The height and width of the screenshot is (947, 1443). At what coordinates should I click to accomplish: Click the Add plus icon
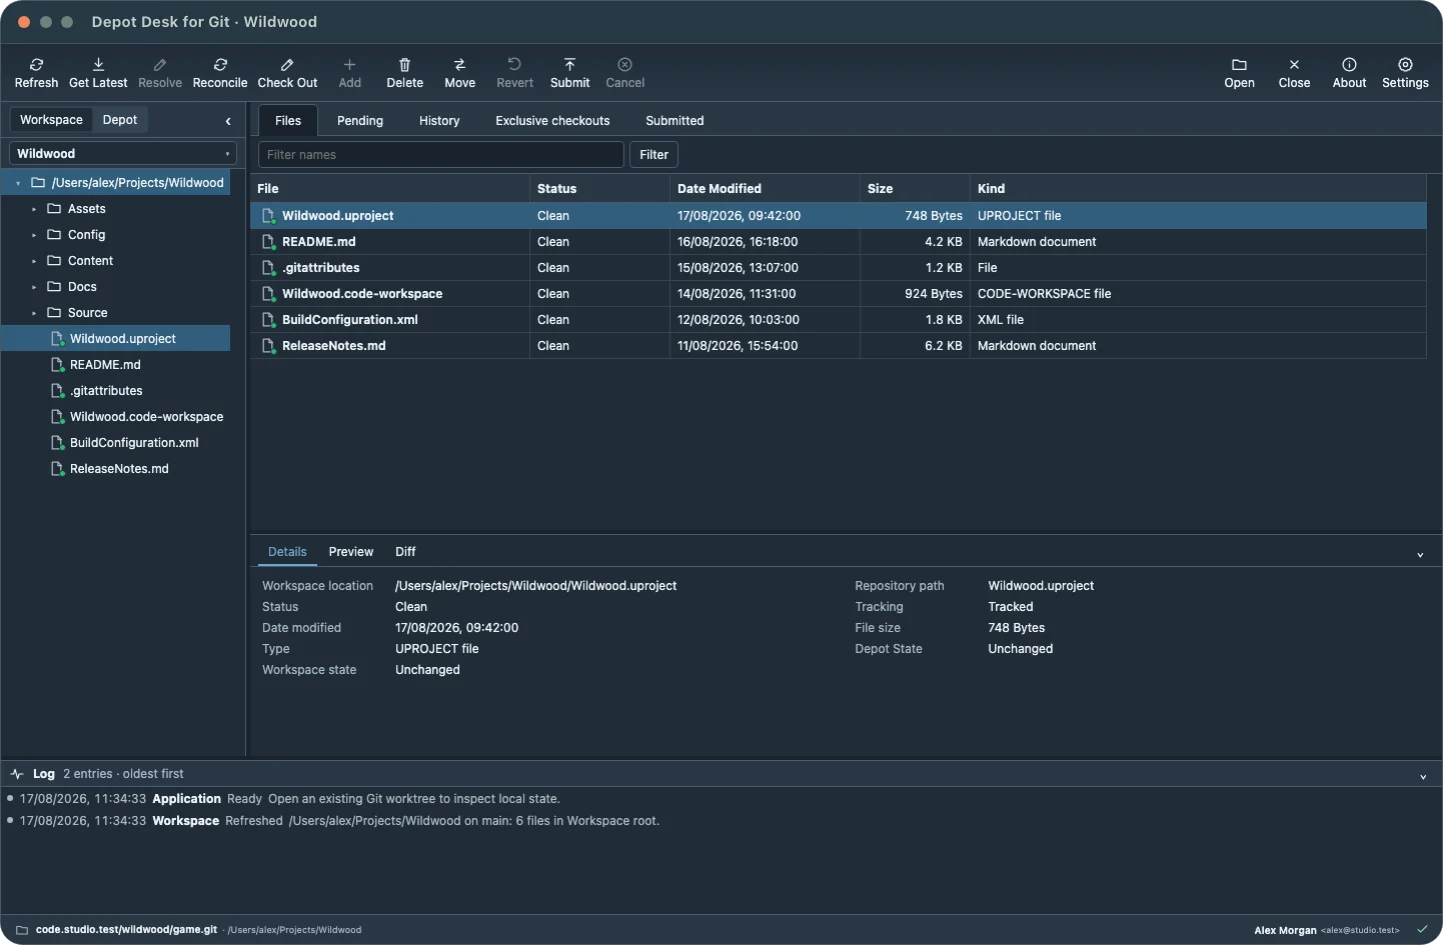(x=350, y=65)
